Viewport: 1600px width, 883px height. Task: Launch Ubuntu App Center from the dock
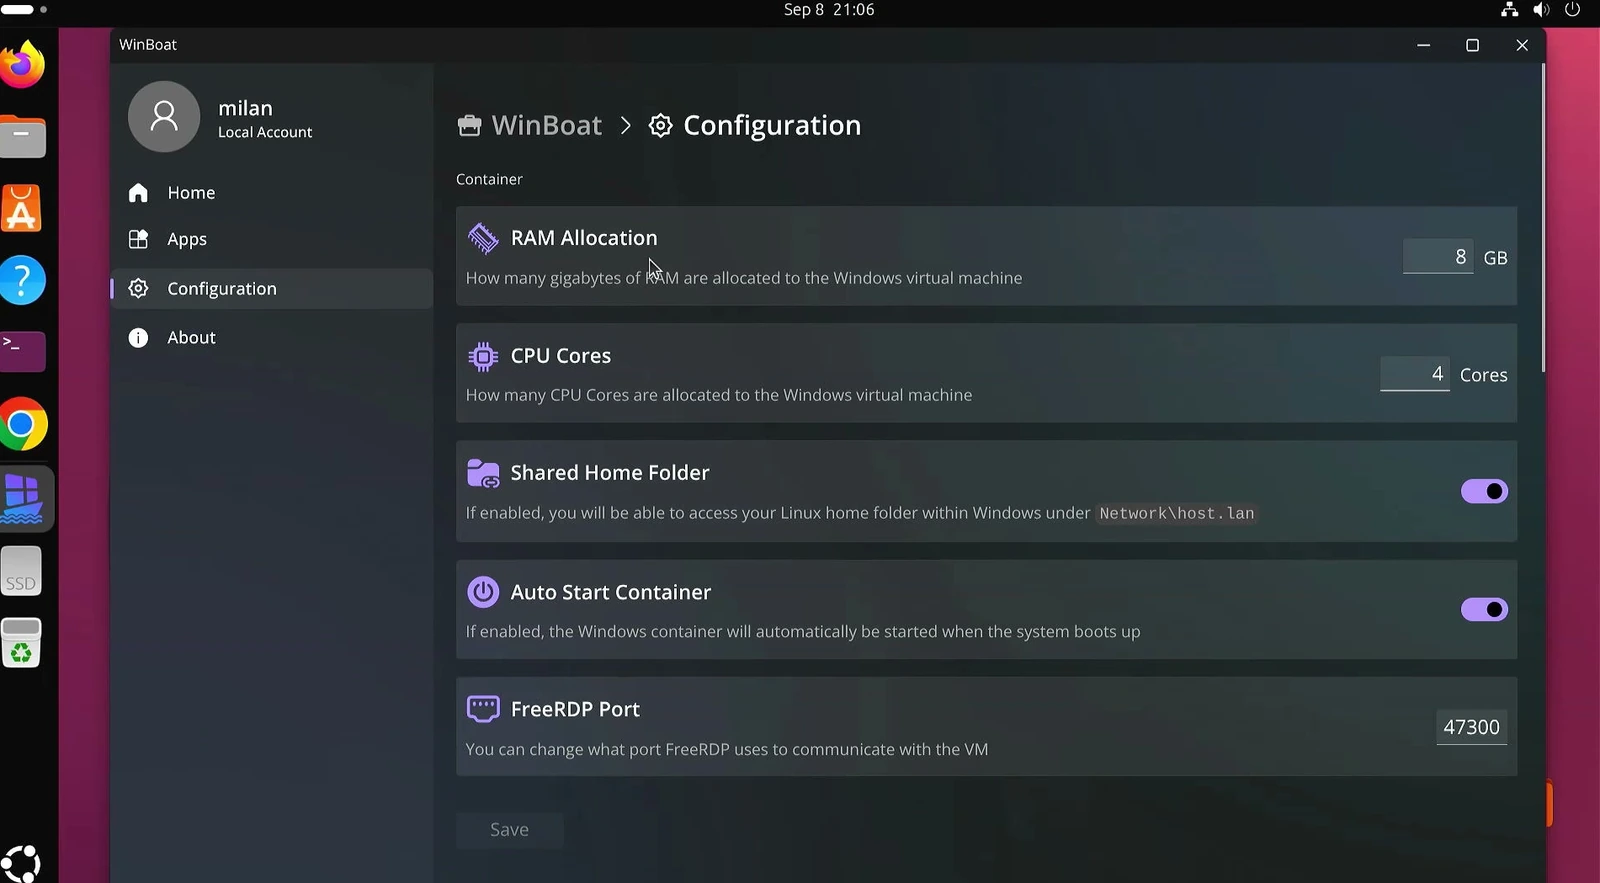point(22,209)
